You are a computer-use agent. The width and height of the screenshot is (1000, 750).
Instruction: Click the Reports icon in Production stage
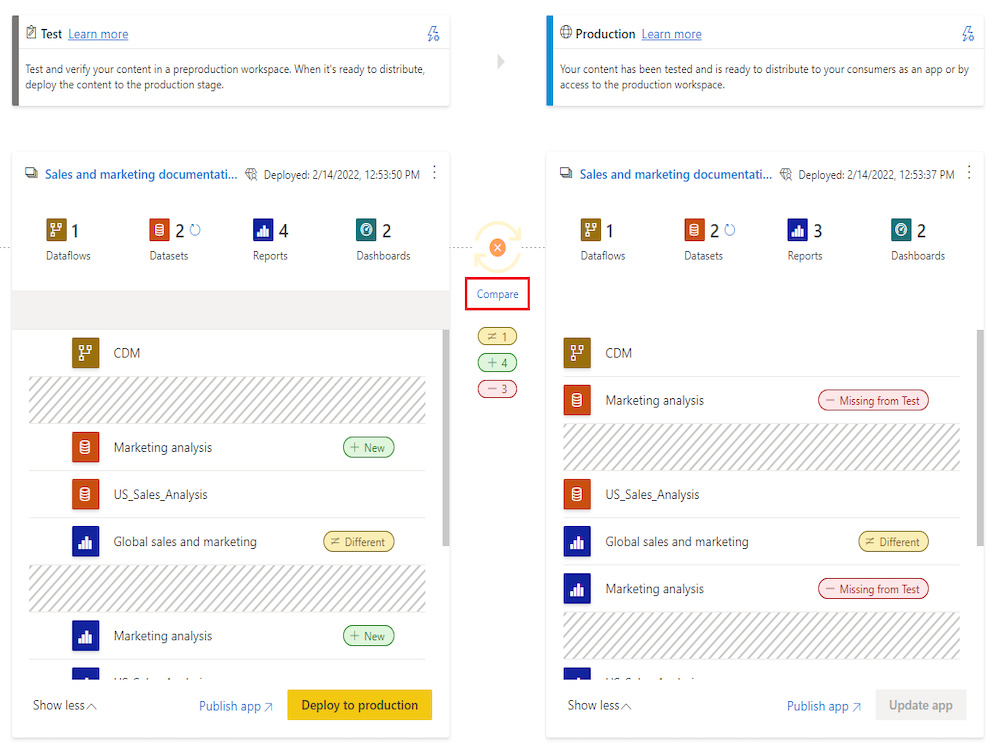[797, 230]
